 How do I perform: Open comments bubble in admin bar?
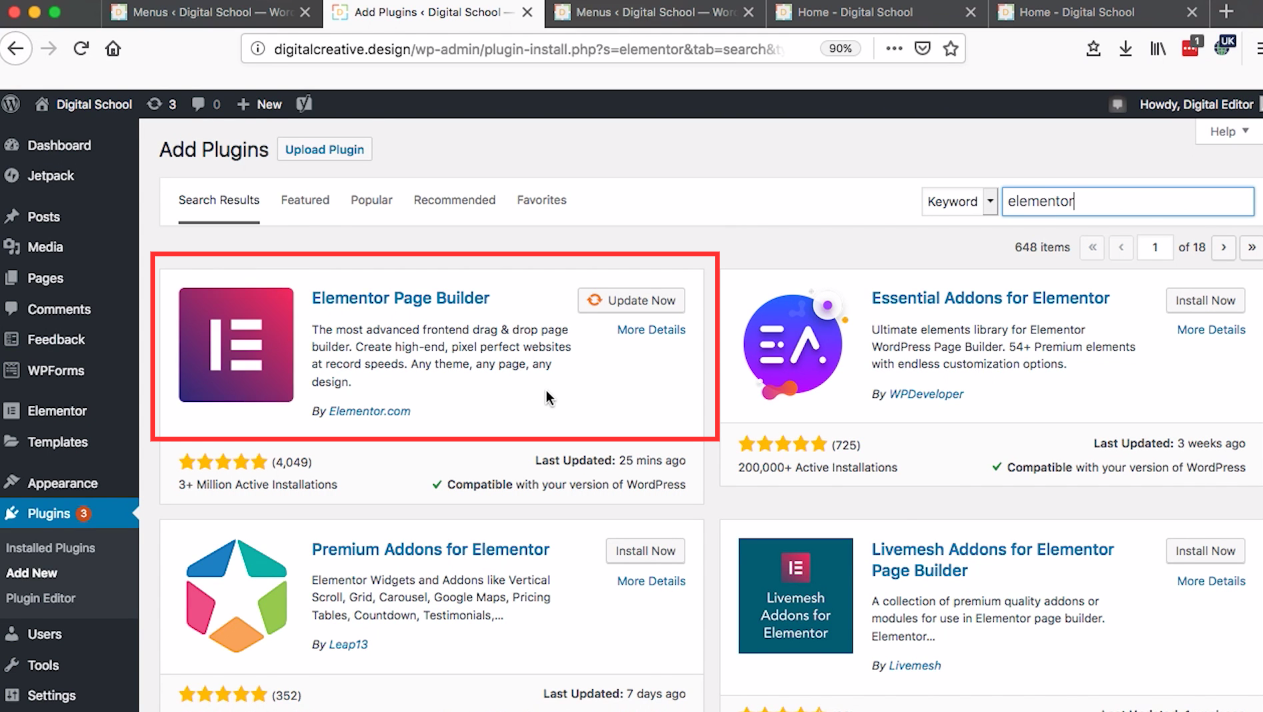pos(206,104)
